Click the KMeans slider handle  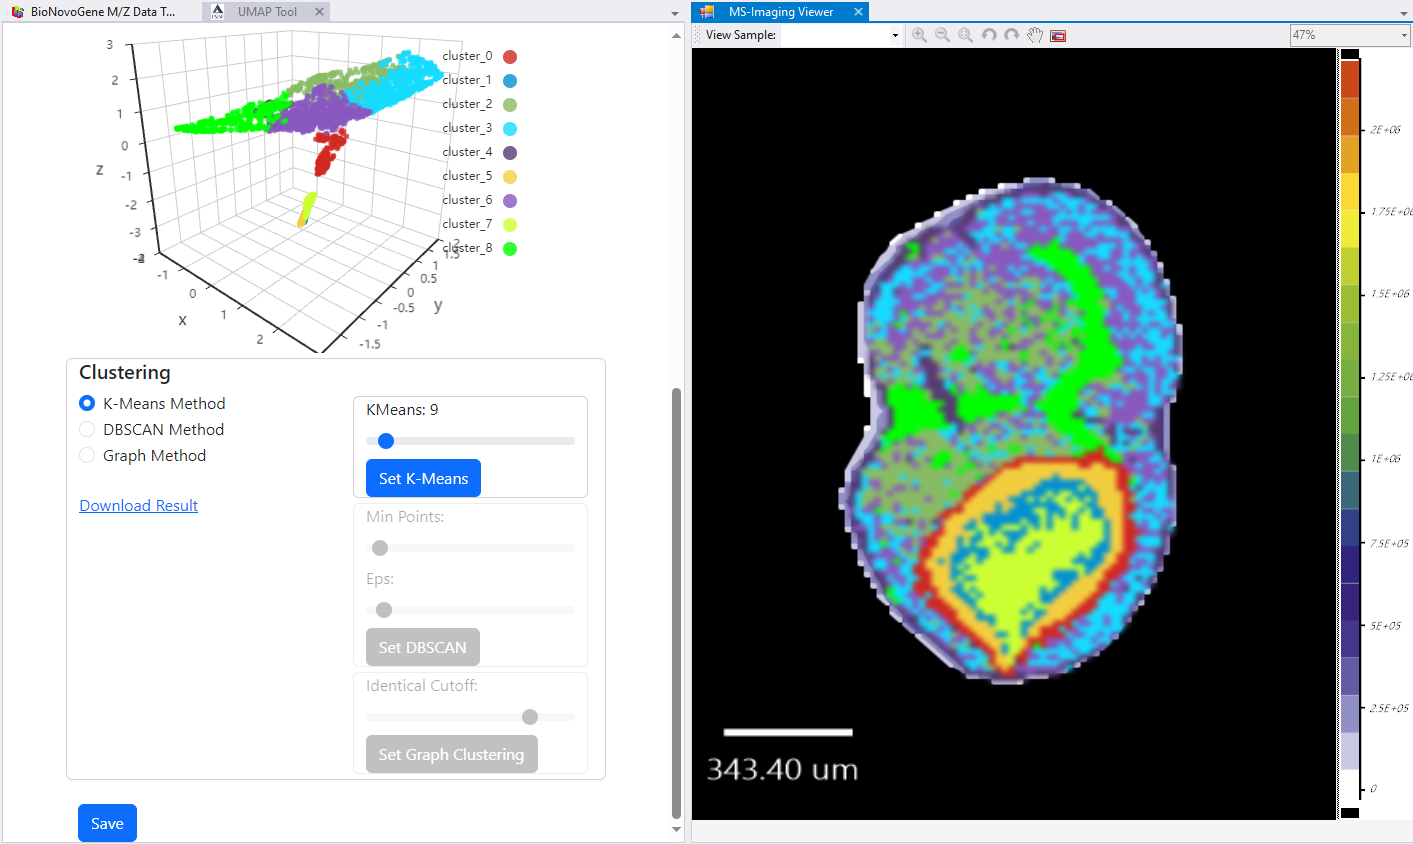click(x=386, y=441)
